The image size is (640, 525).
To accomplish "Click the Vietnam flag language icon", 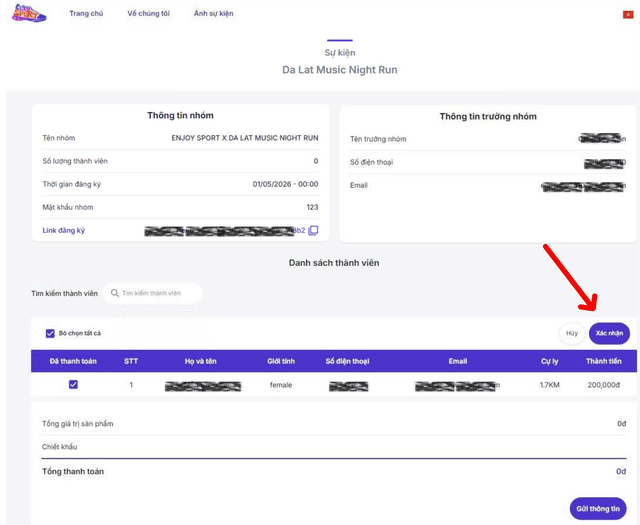I will click(628, 14).
